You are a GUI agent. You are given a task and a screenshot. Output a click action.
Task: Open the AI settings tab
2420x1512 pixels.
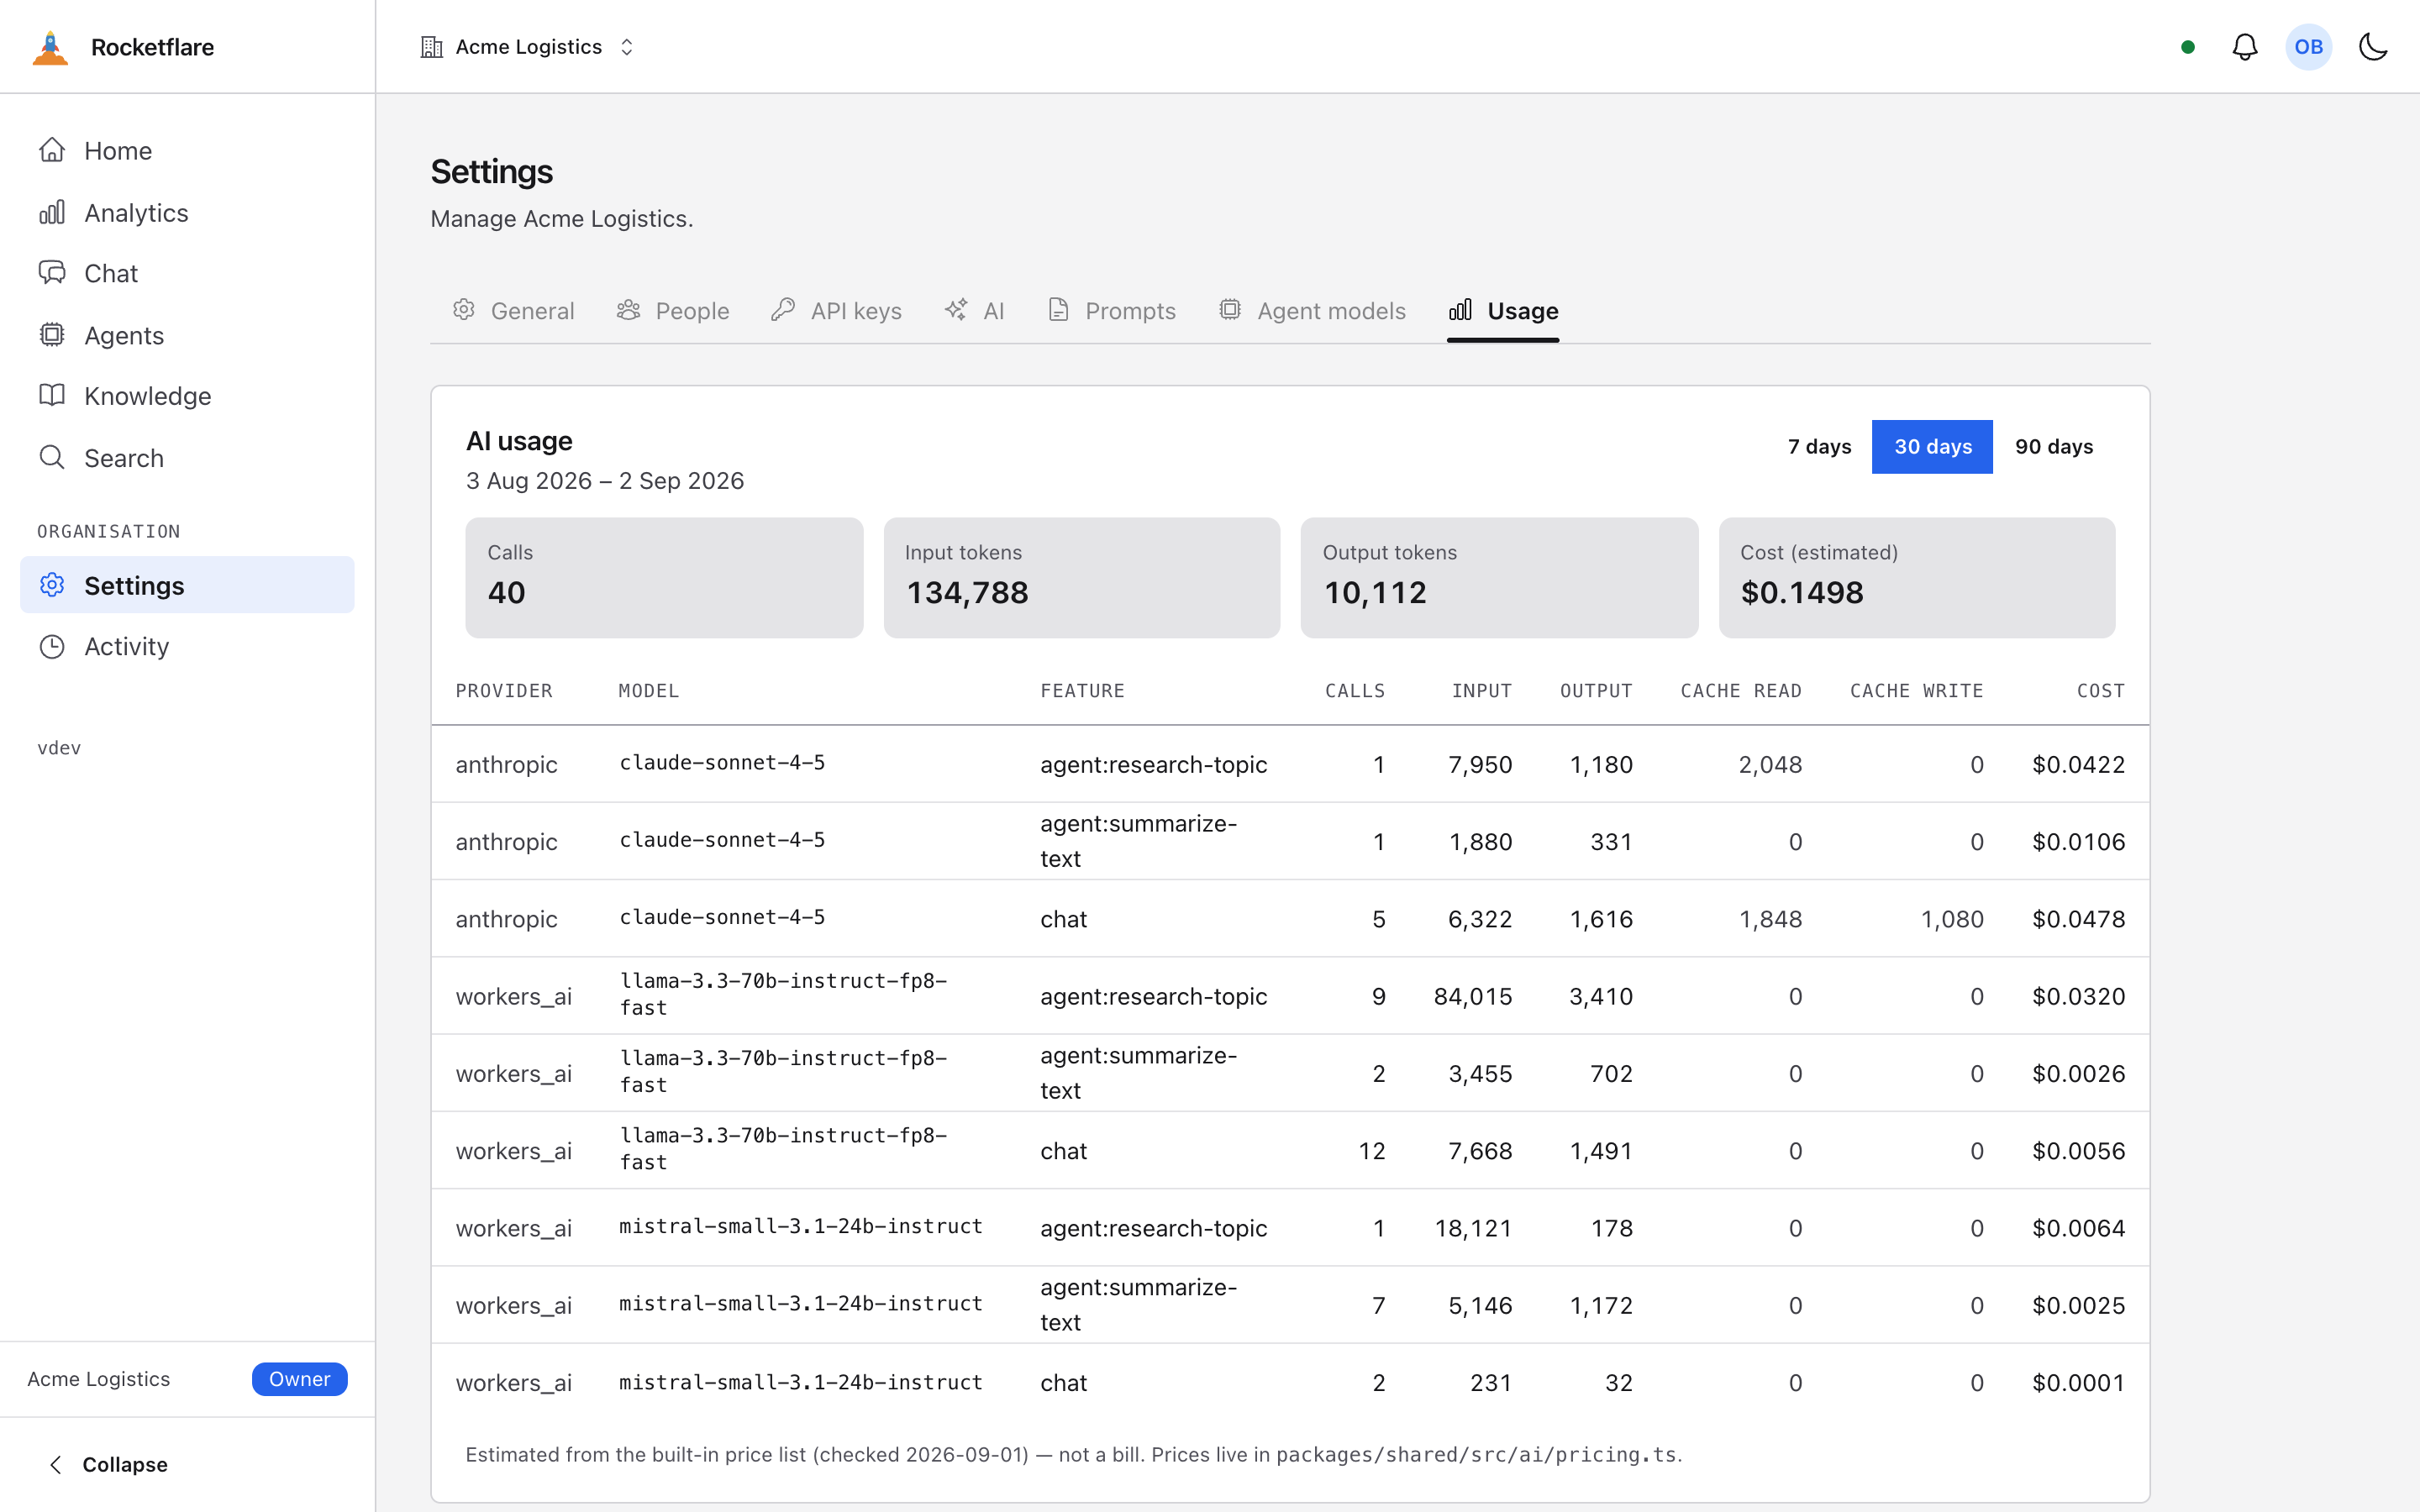click(x=974, y=311)
